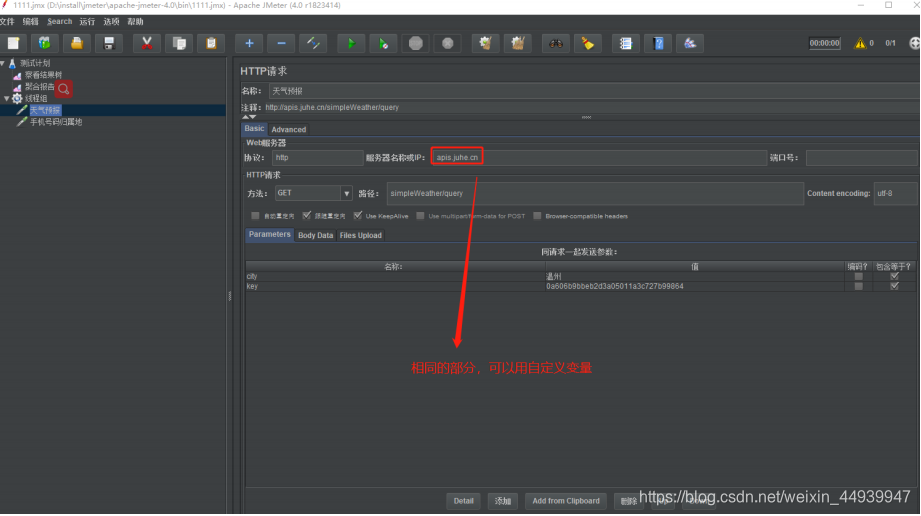
Task: Click the Help question mark icon
Action: point(658,43)
